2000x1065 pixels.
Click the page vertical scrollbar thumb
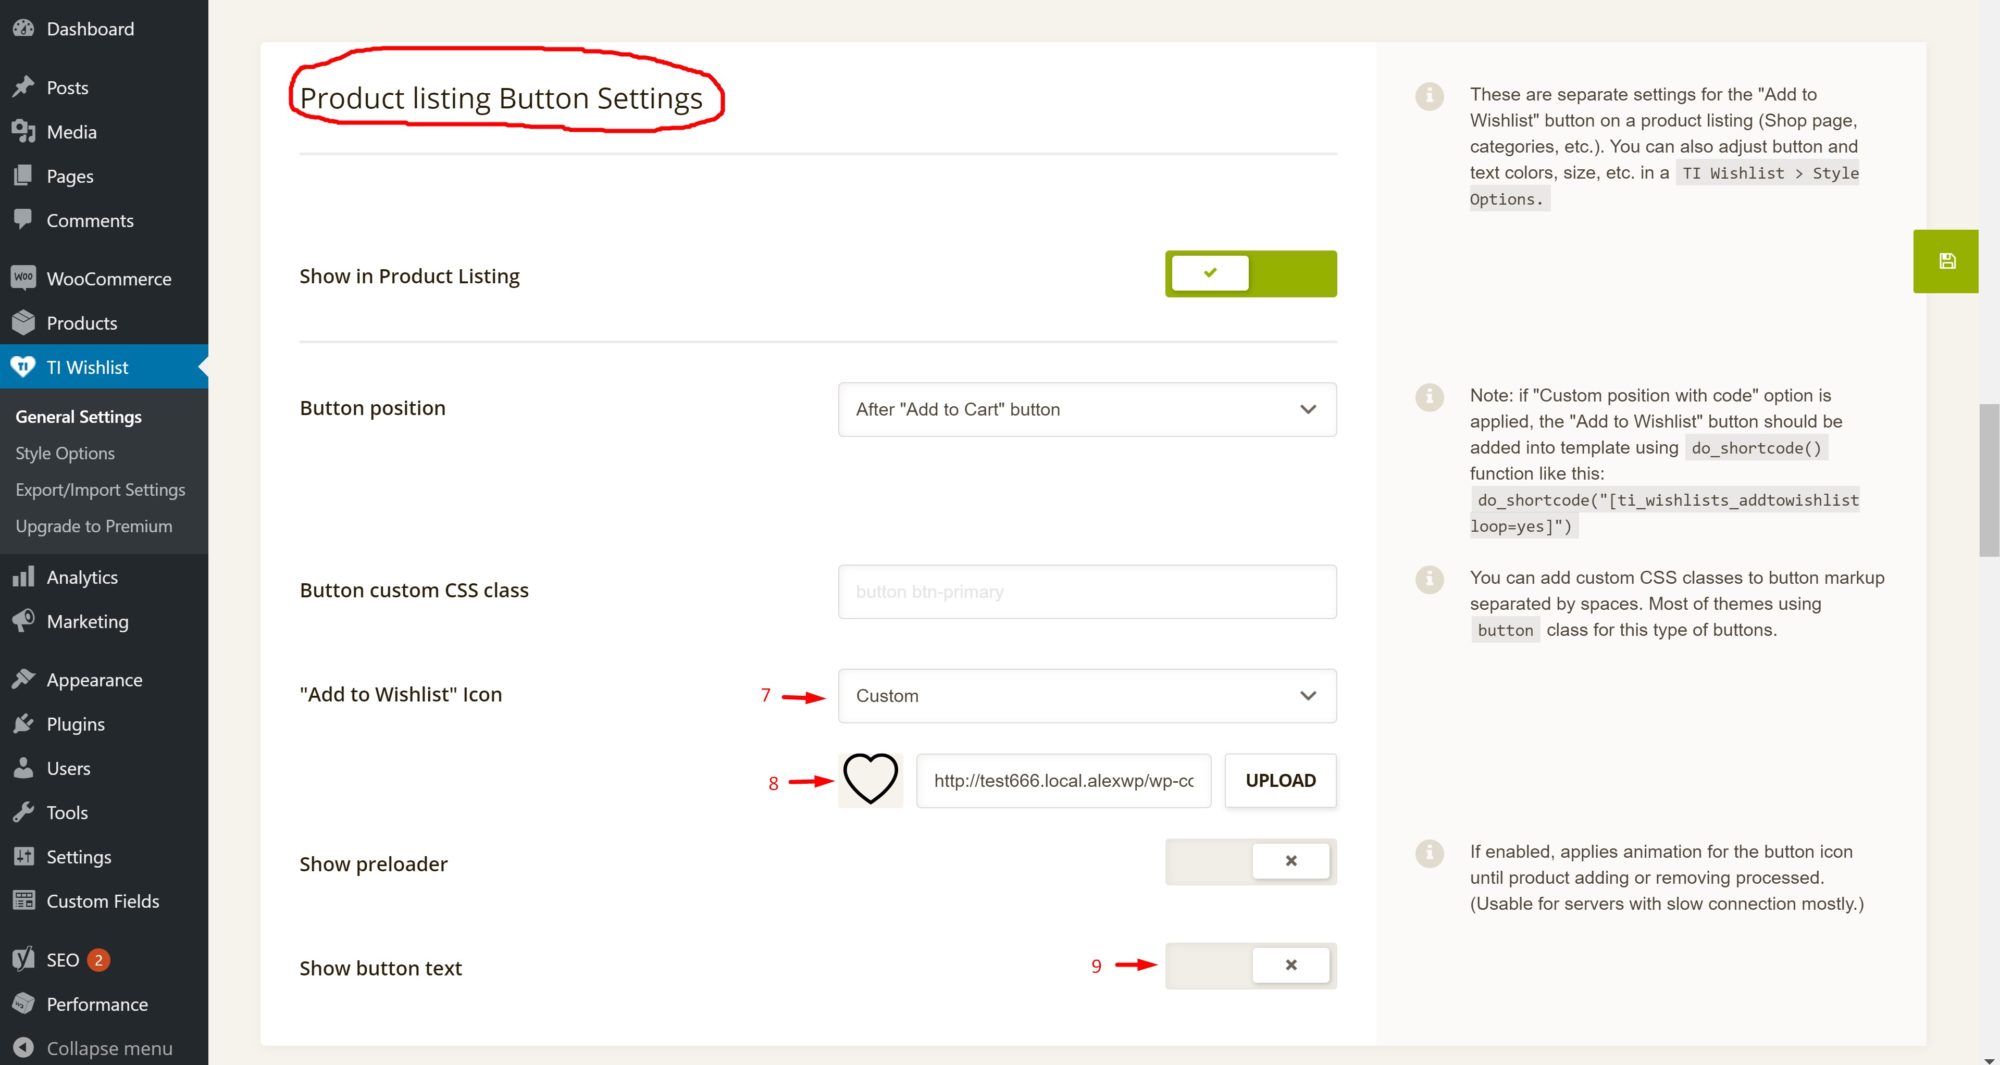coord(1989,480)
